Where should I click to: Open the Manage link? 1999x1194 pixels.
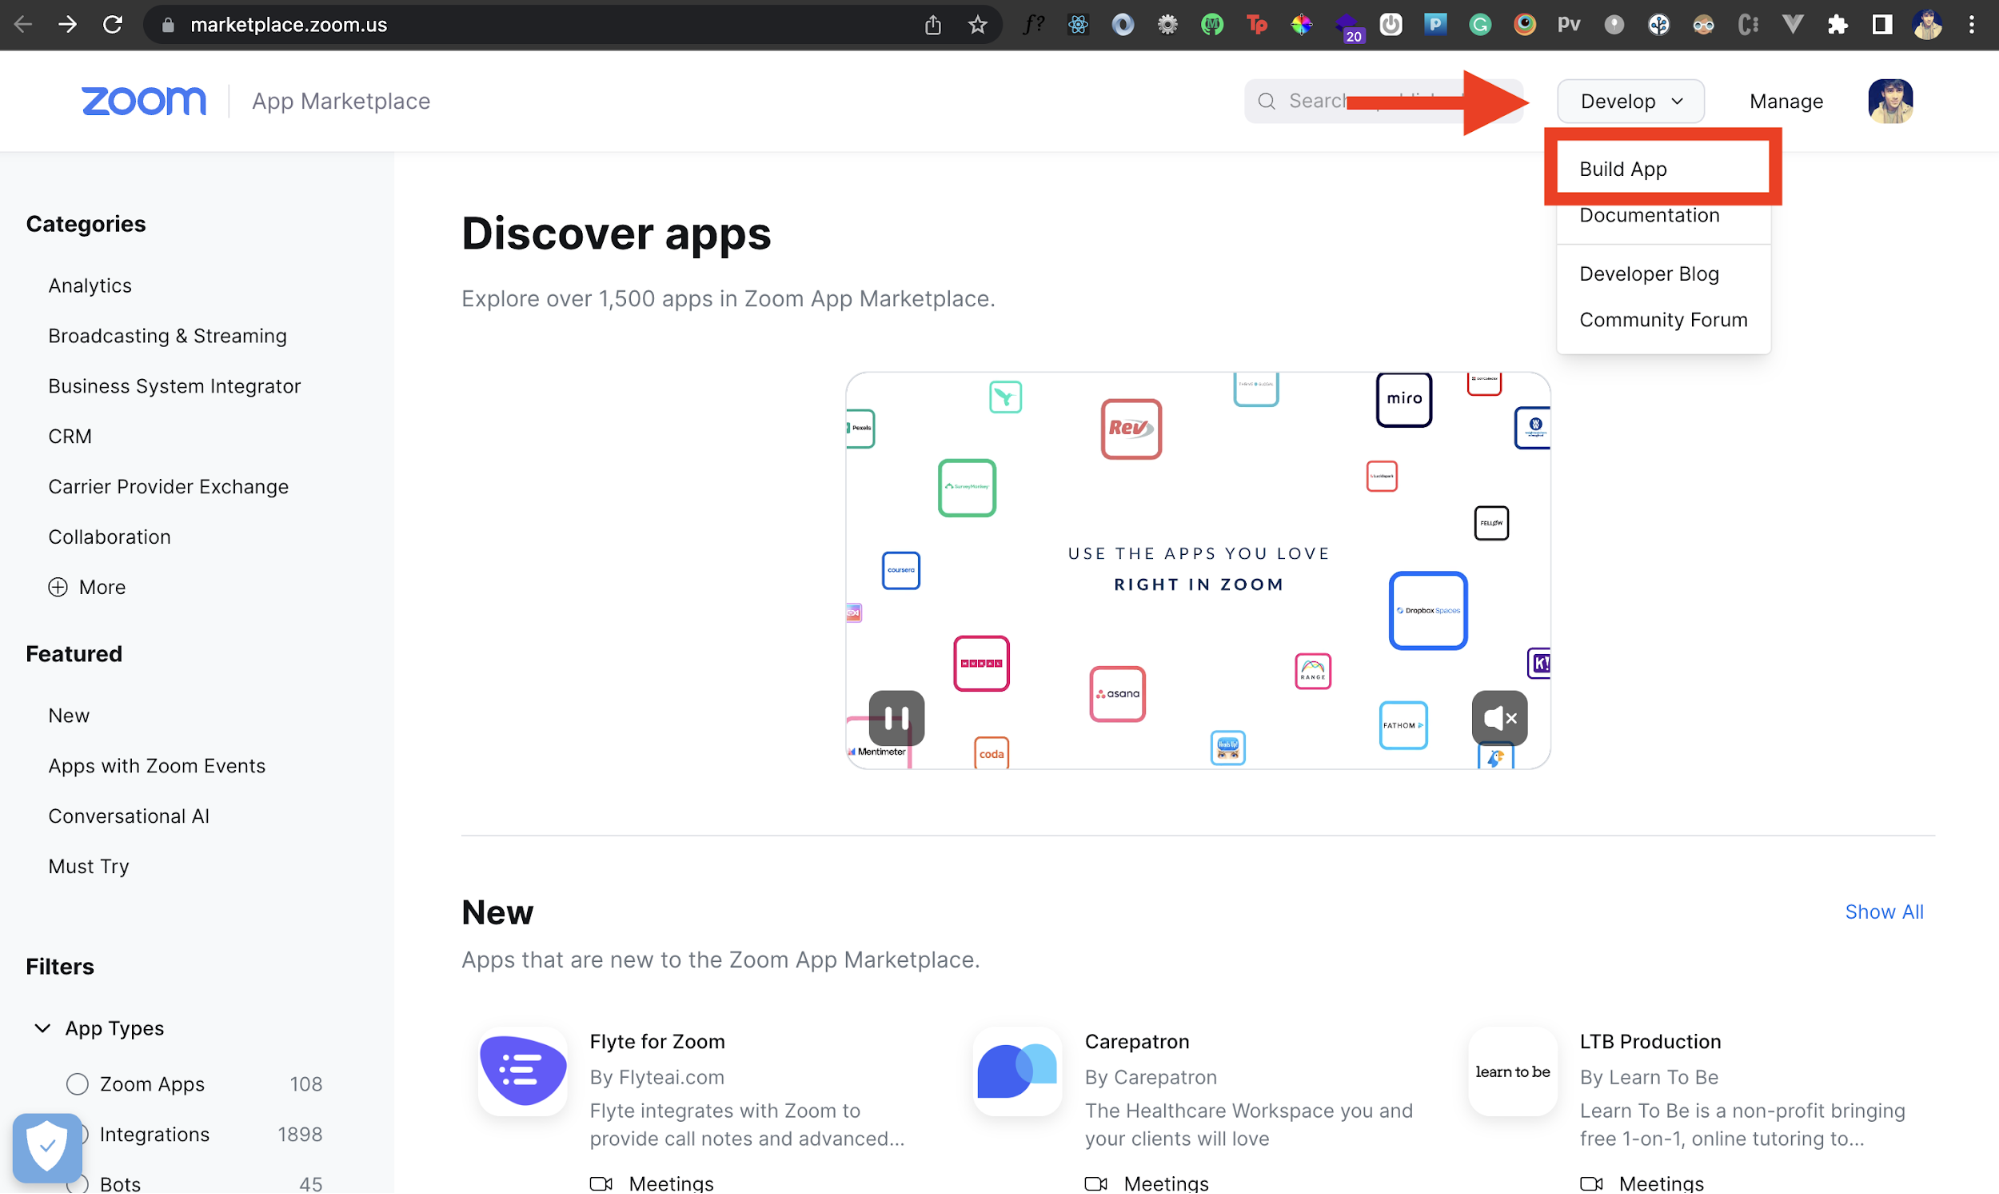tap(1786, 101)
